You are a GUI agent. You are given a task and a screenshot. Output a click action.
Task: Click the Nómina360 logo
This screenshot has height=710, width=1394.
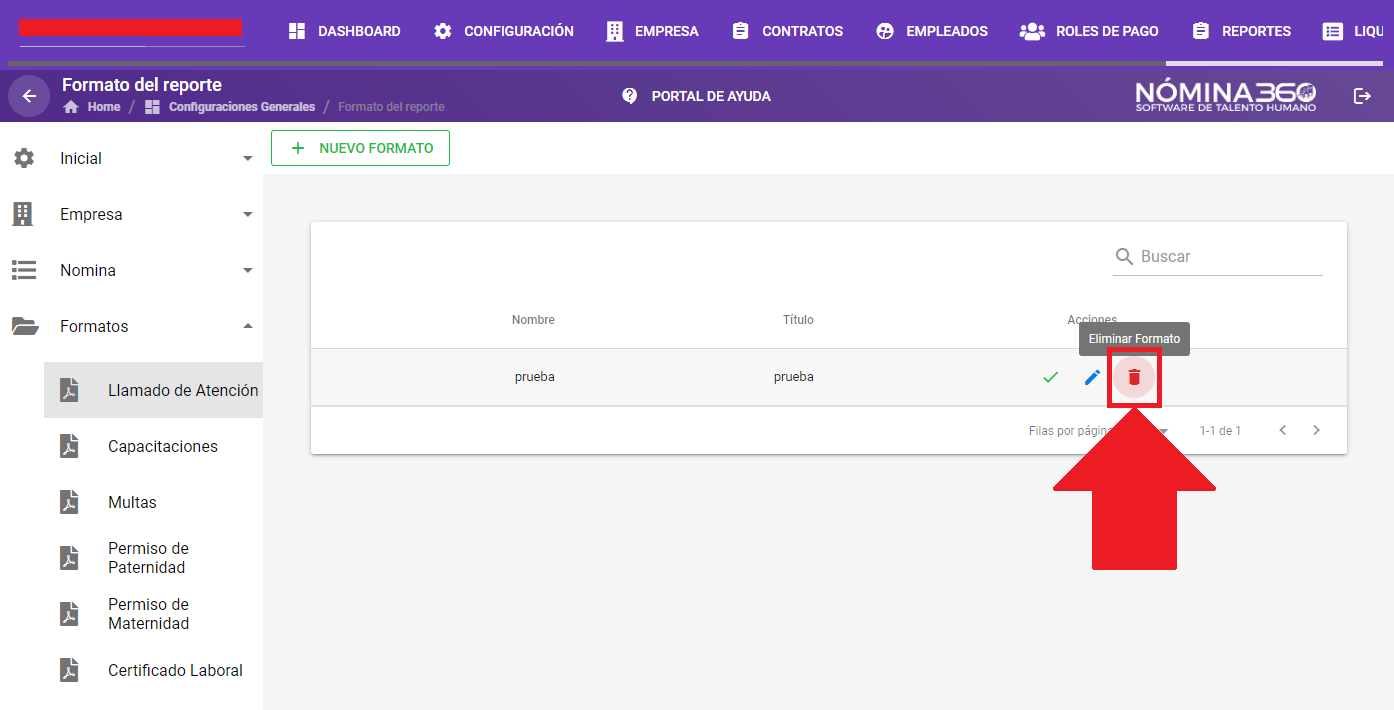[1226, 96]
